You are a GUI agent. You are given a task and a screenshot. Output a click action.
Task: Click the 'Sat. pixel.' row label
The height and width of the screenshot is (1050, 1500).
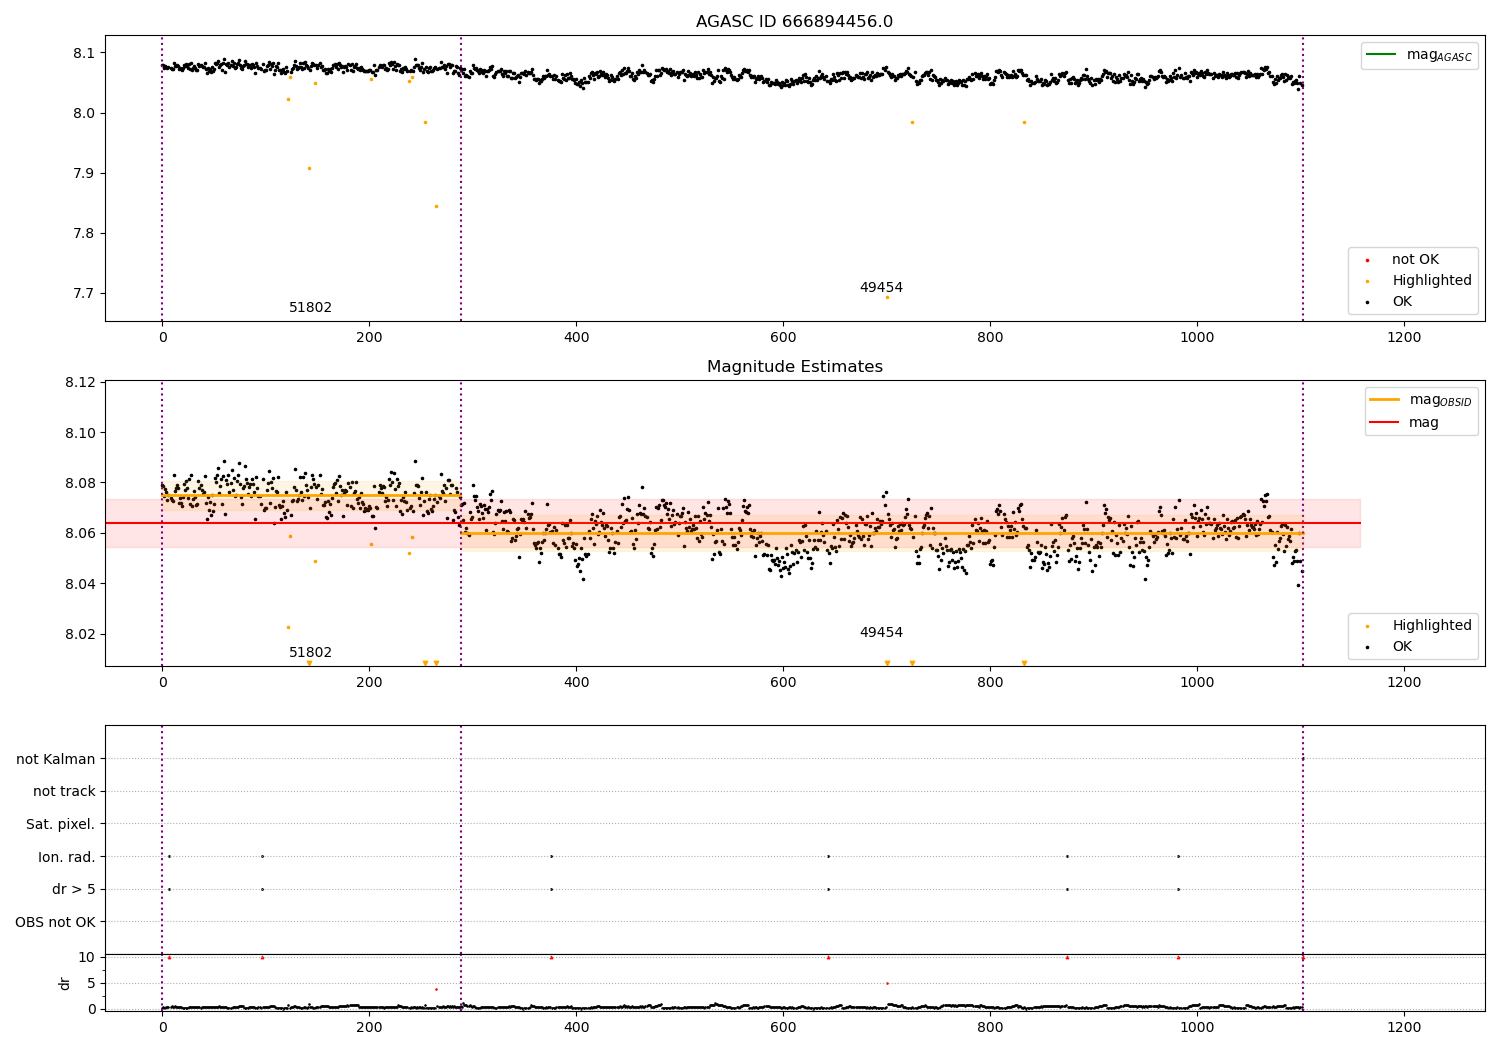tap(61, 825)
